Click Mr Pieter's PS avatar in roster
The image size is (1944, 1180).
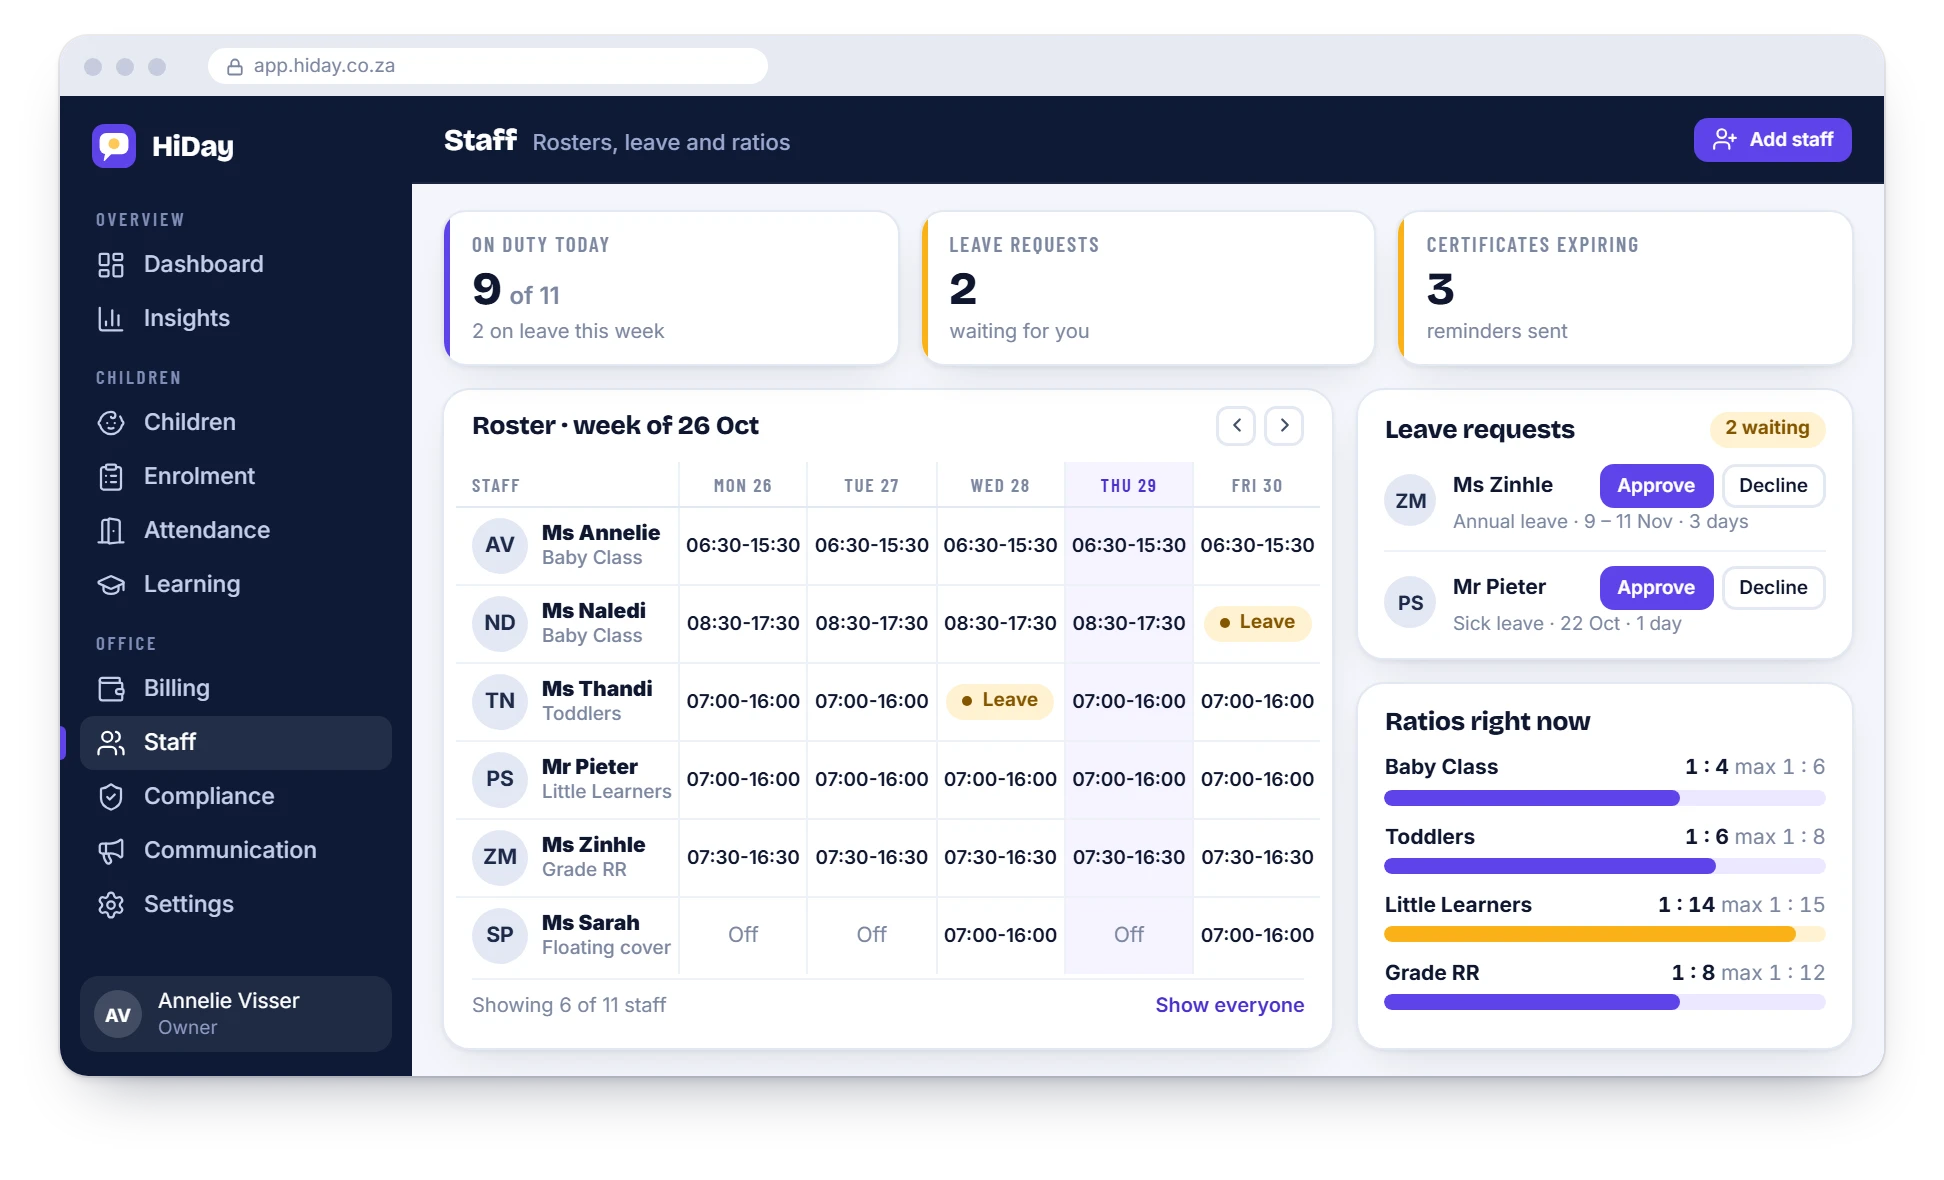500,779
